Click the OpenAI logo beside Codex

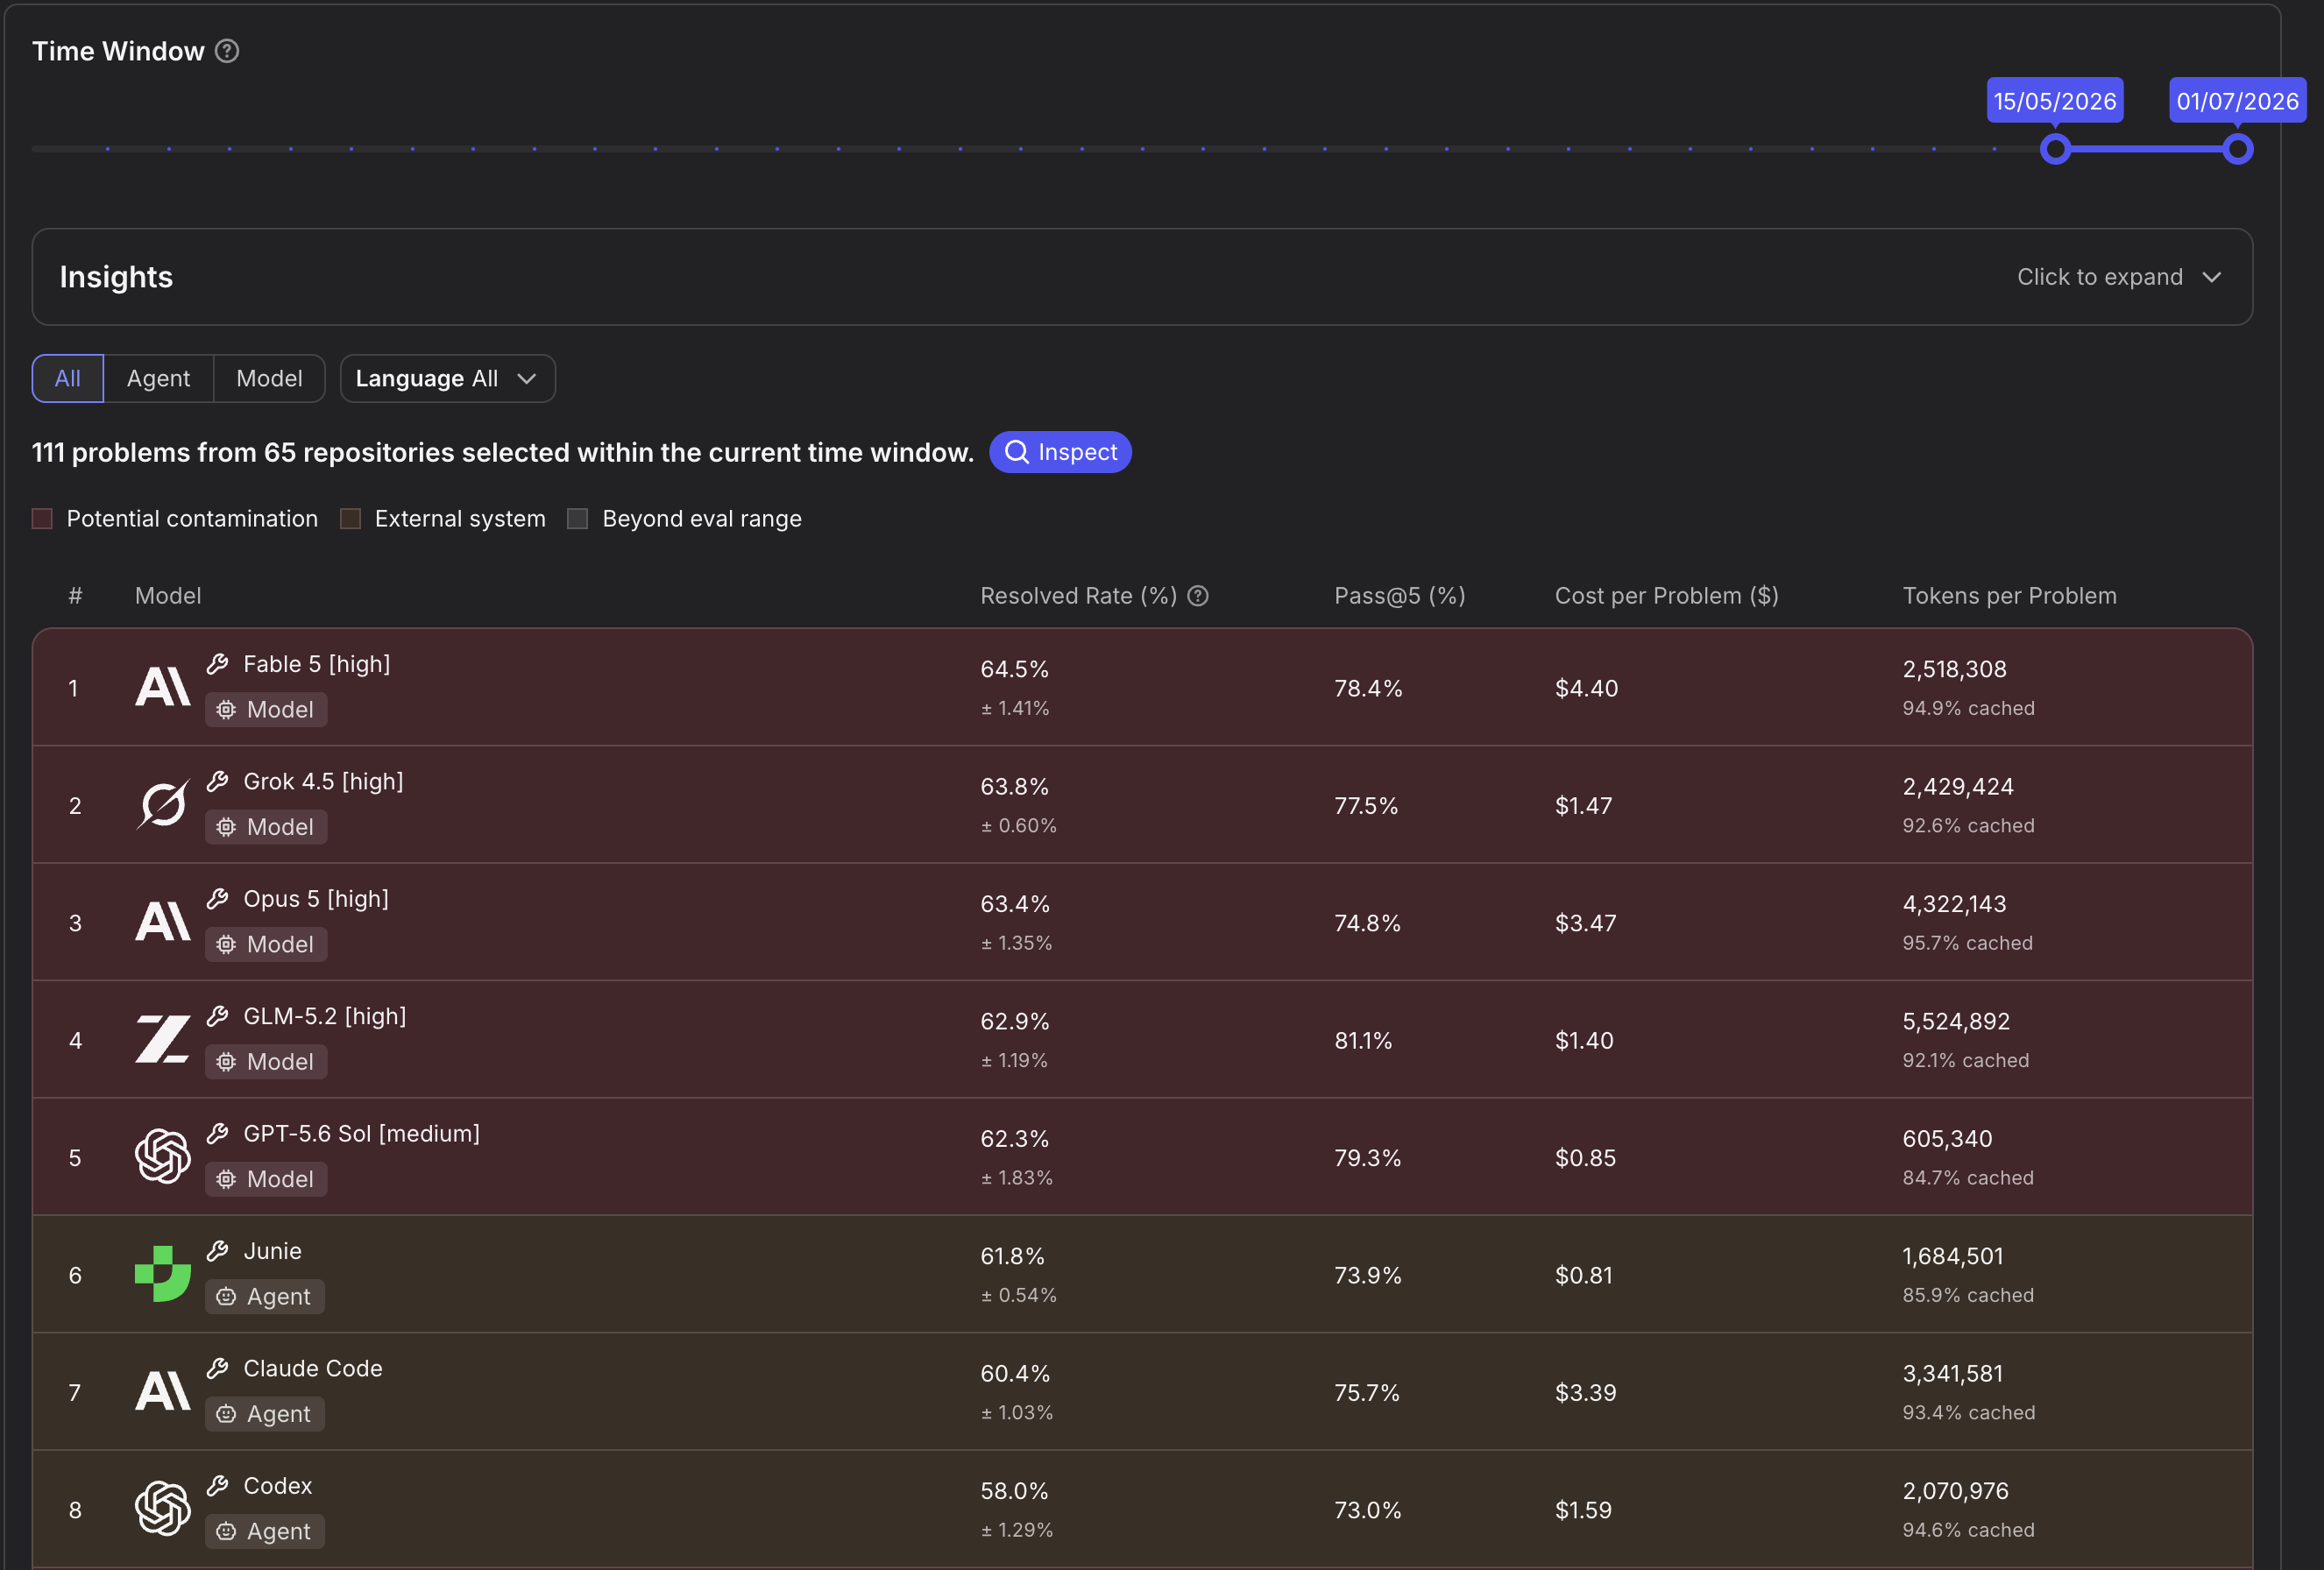click(163, 1509)
